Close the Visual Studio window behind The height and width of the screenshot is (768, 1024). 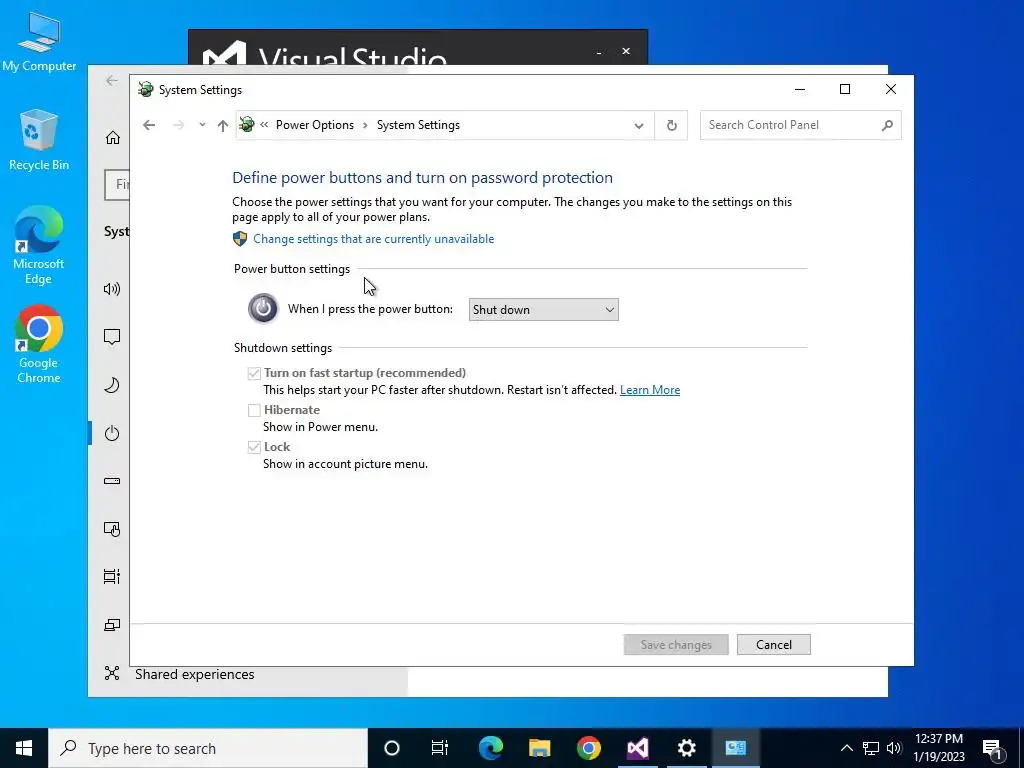tap(626, 51)
